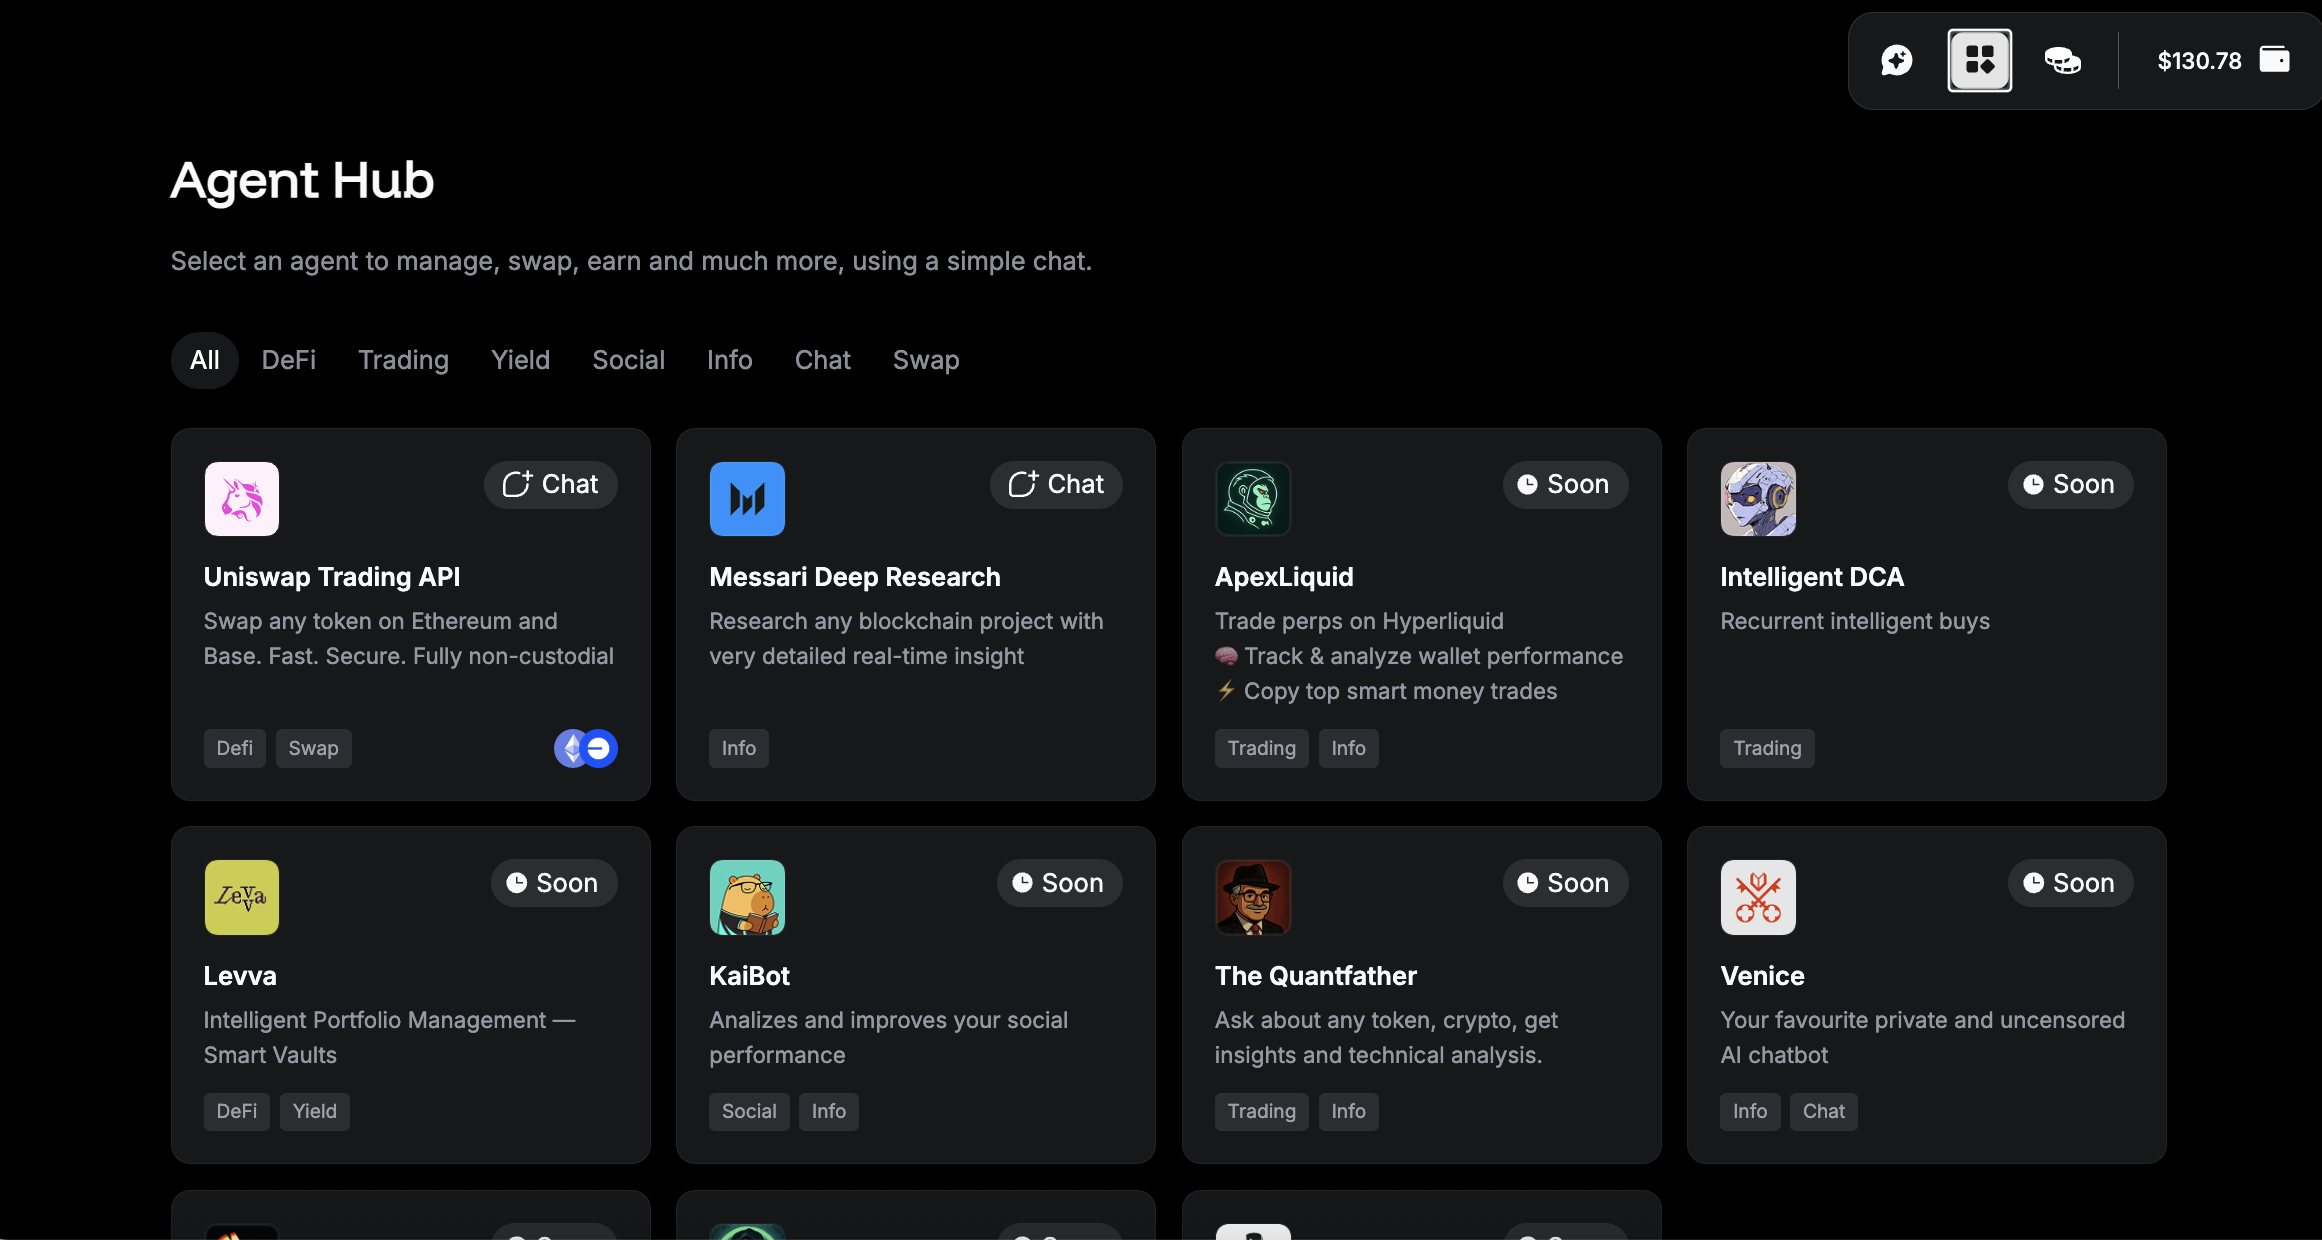Click the ApexLiquid astronaut avatar
Viewport: 2322px width, 1240px height.
point(1253,498)
